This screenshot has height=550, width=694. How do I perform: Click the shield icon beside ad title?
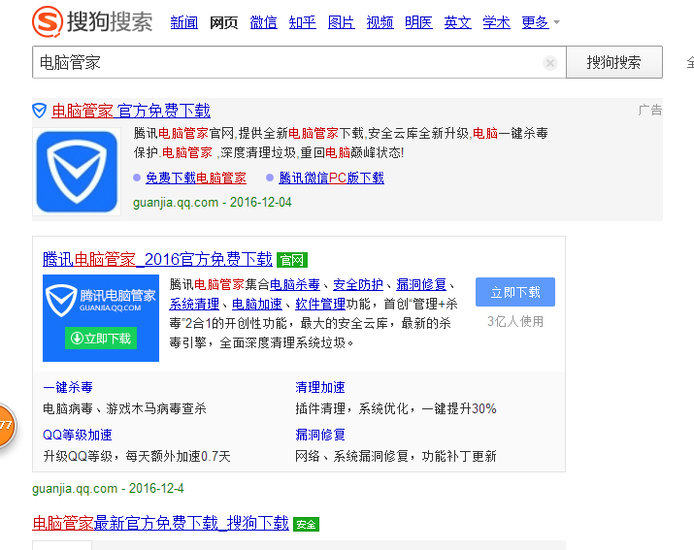pyautogui.click(x=39, y=111)
